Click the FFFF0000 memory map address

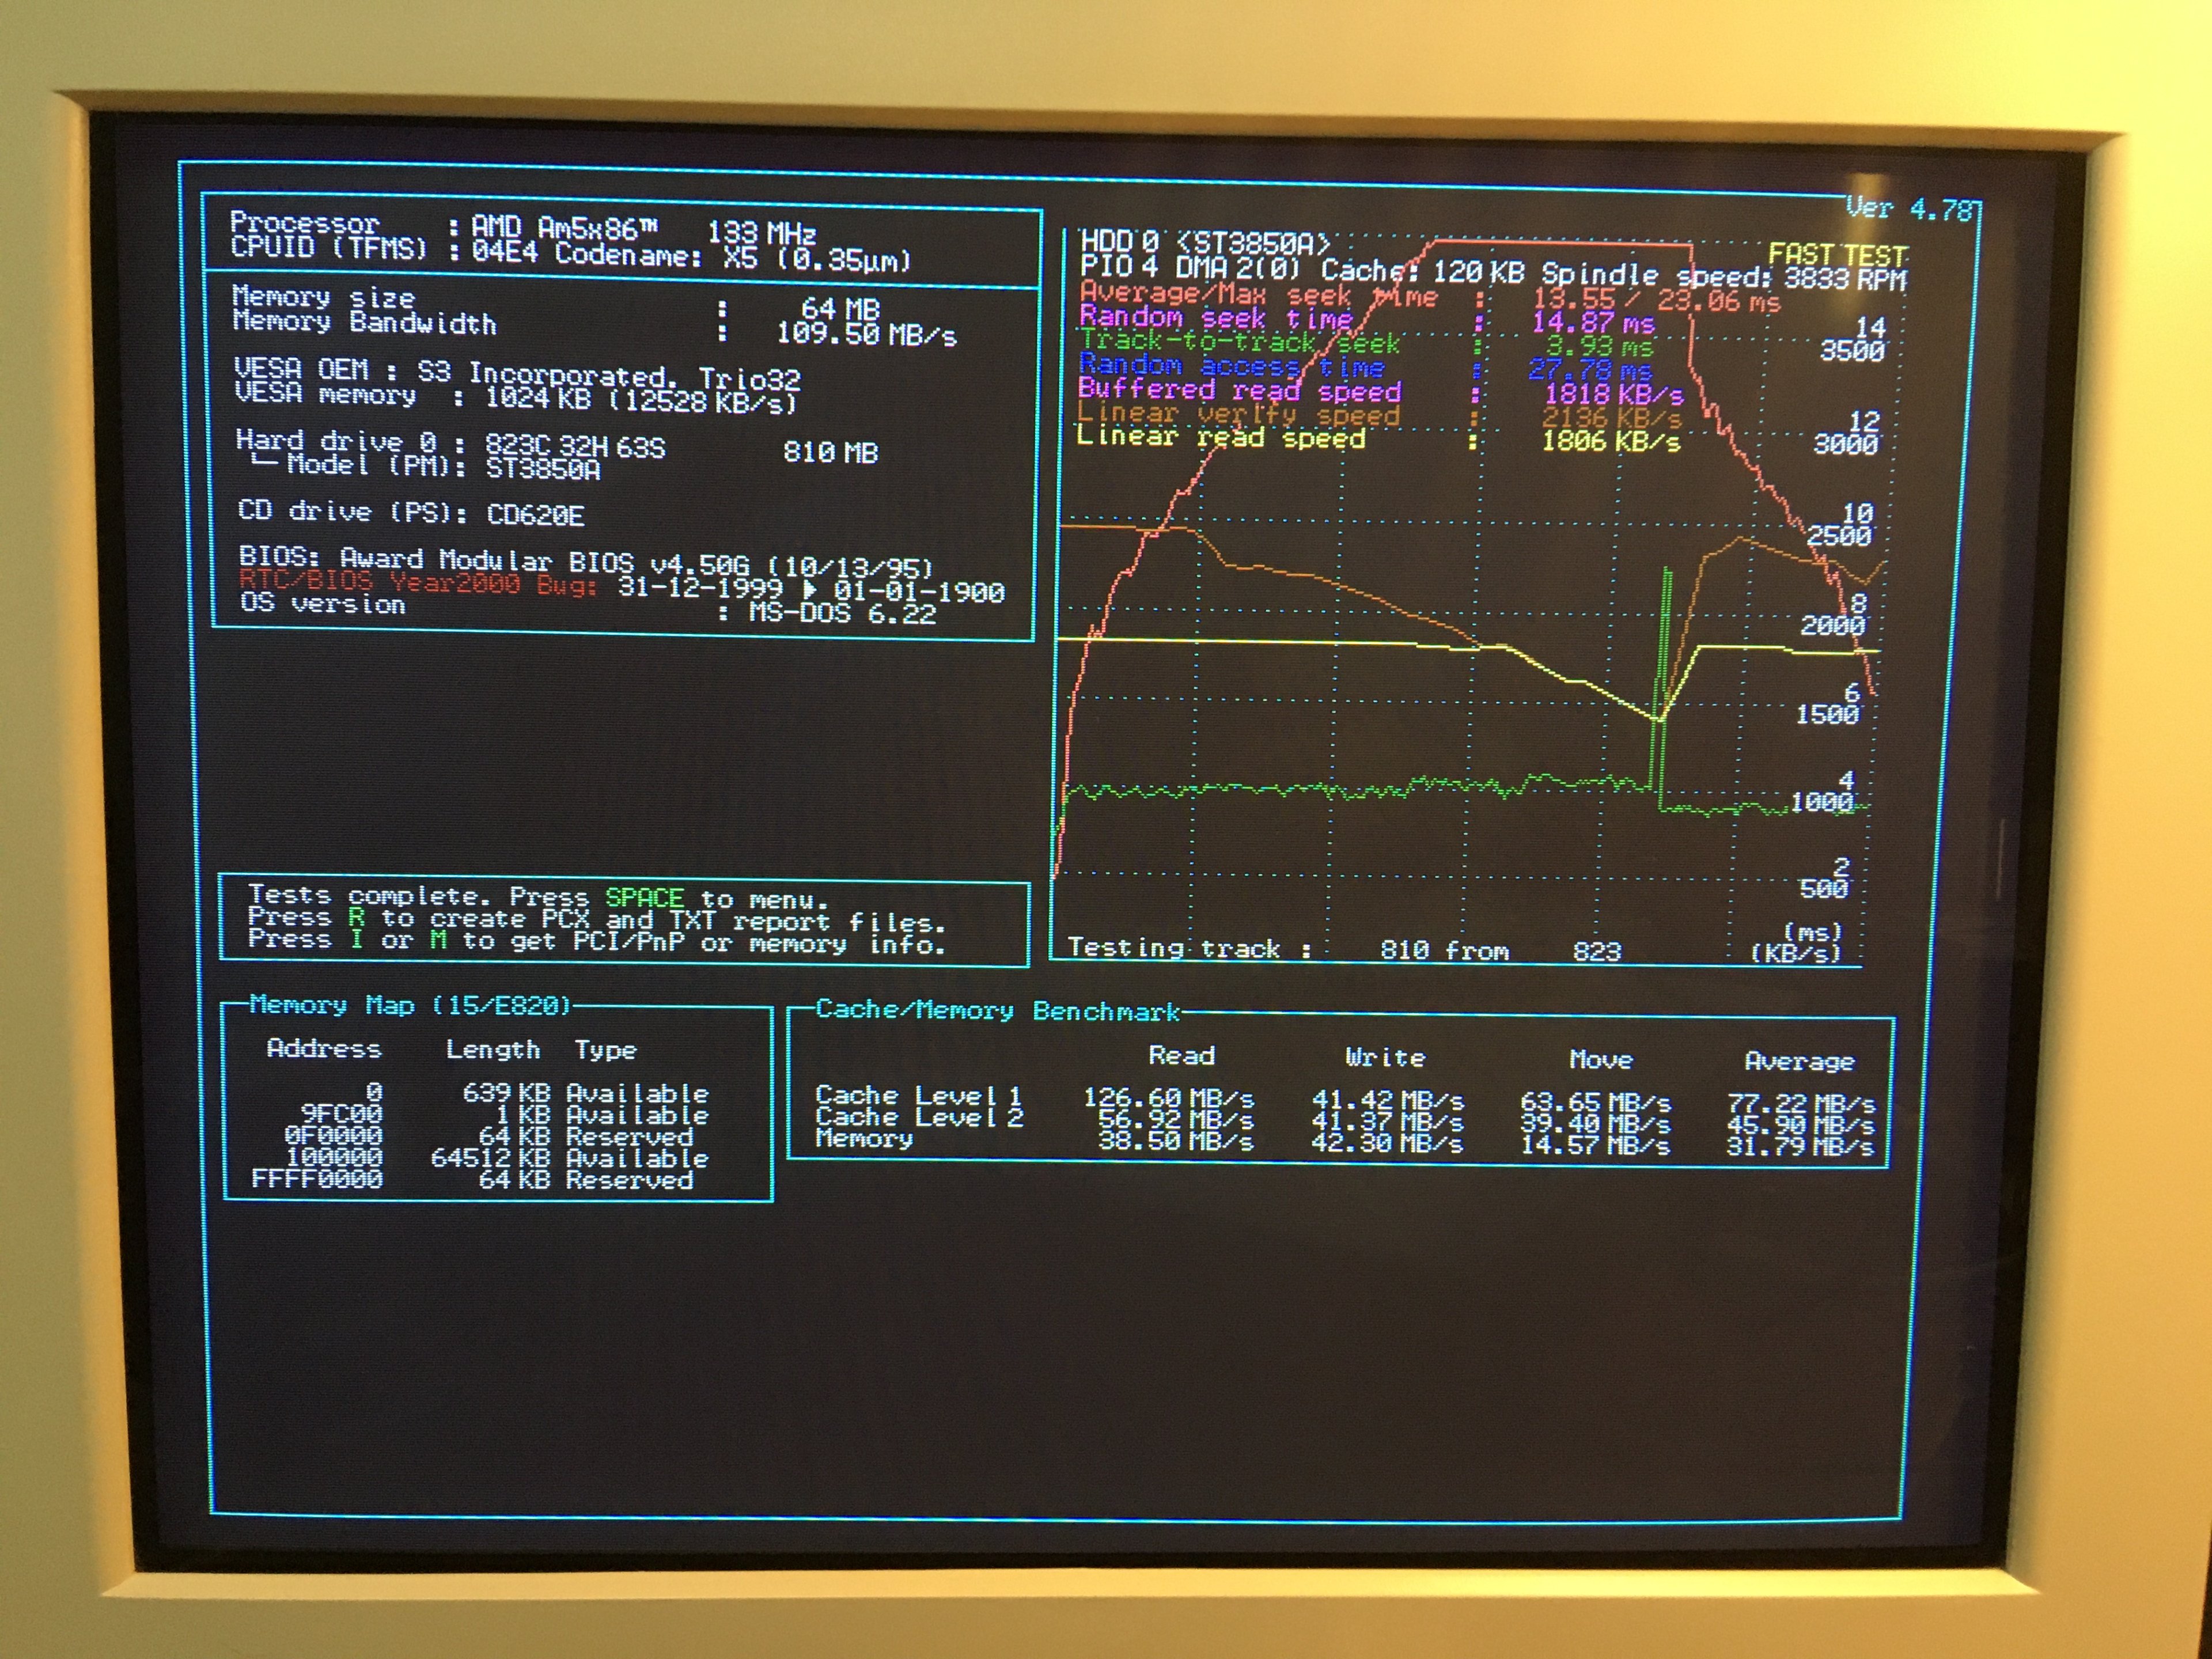(317, 1179)
